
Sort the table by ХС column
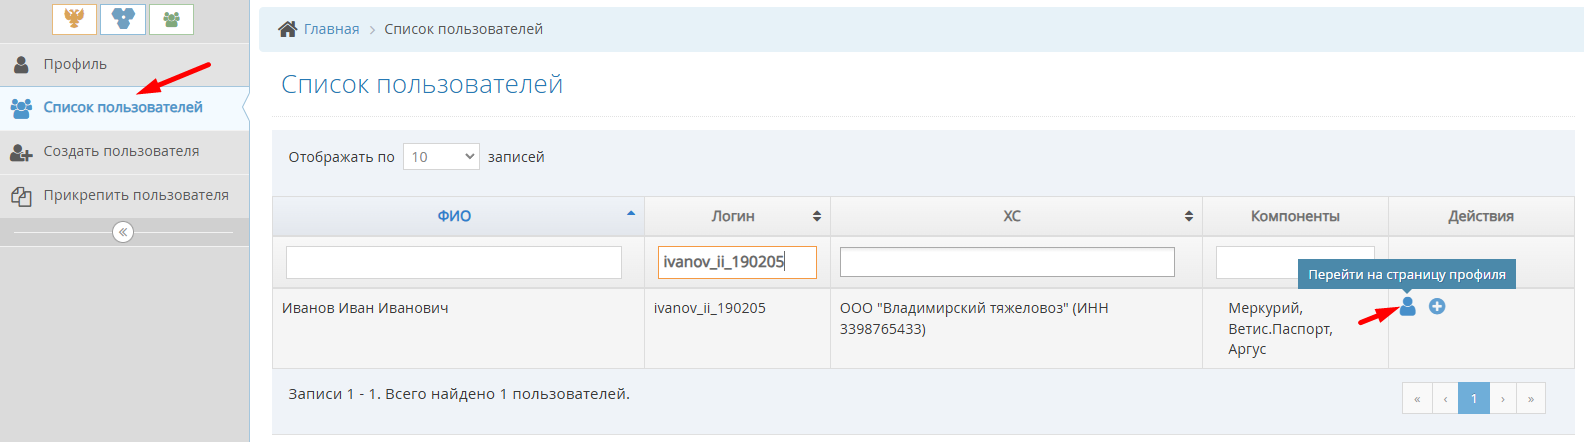click(x=1013, y=216)
